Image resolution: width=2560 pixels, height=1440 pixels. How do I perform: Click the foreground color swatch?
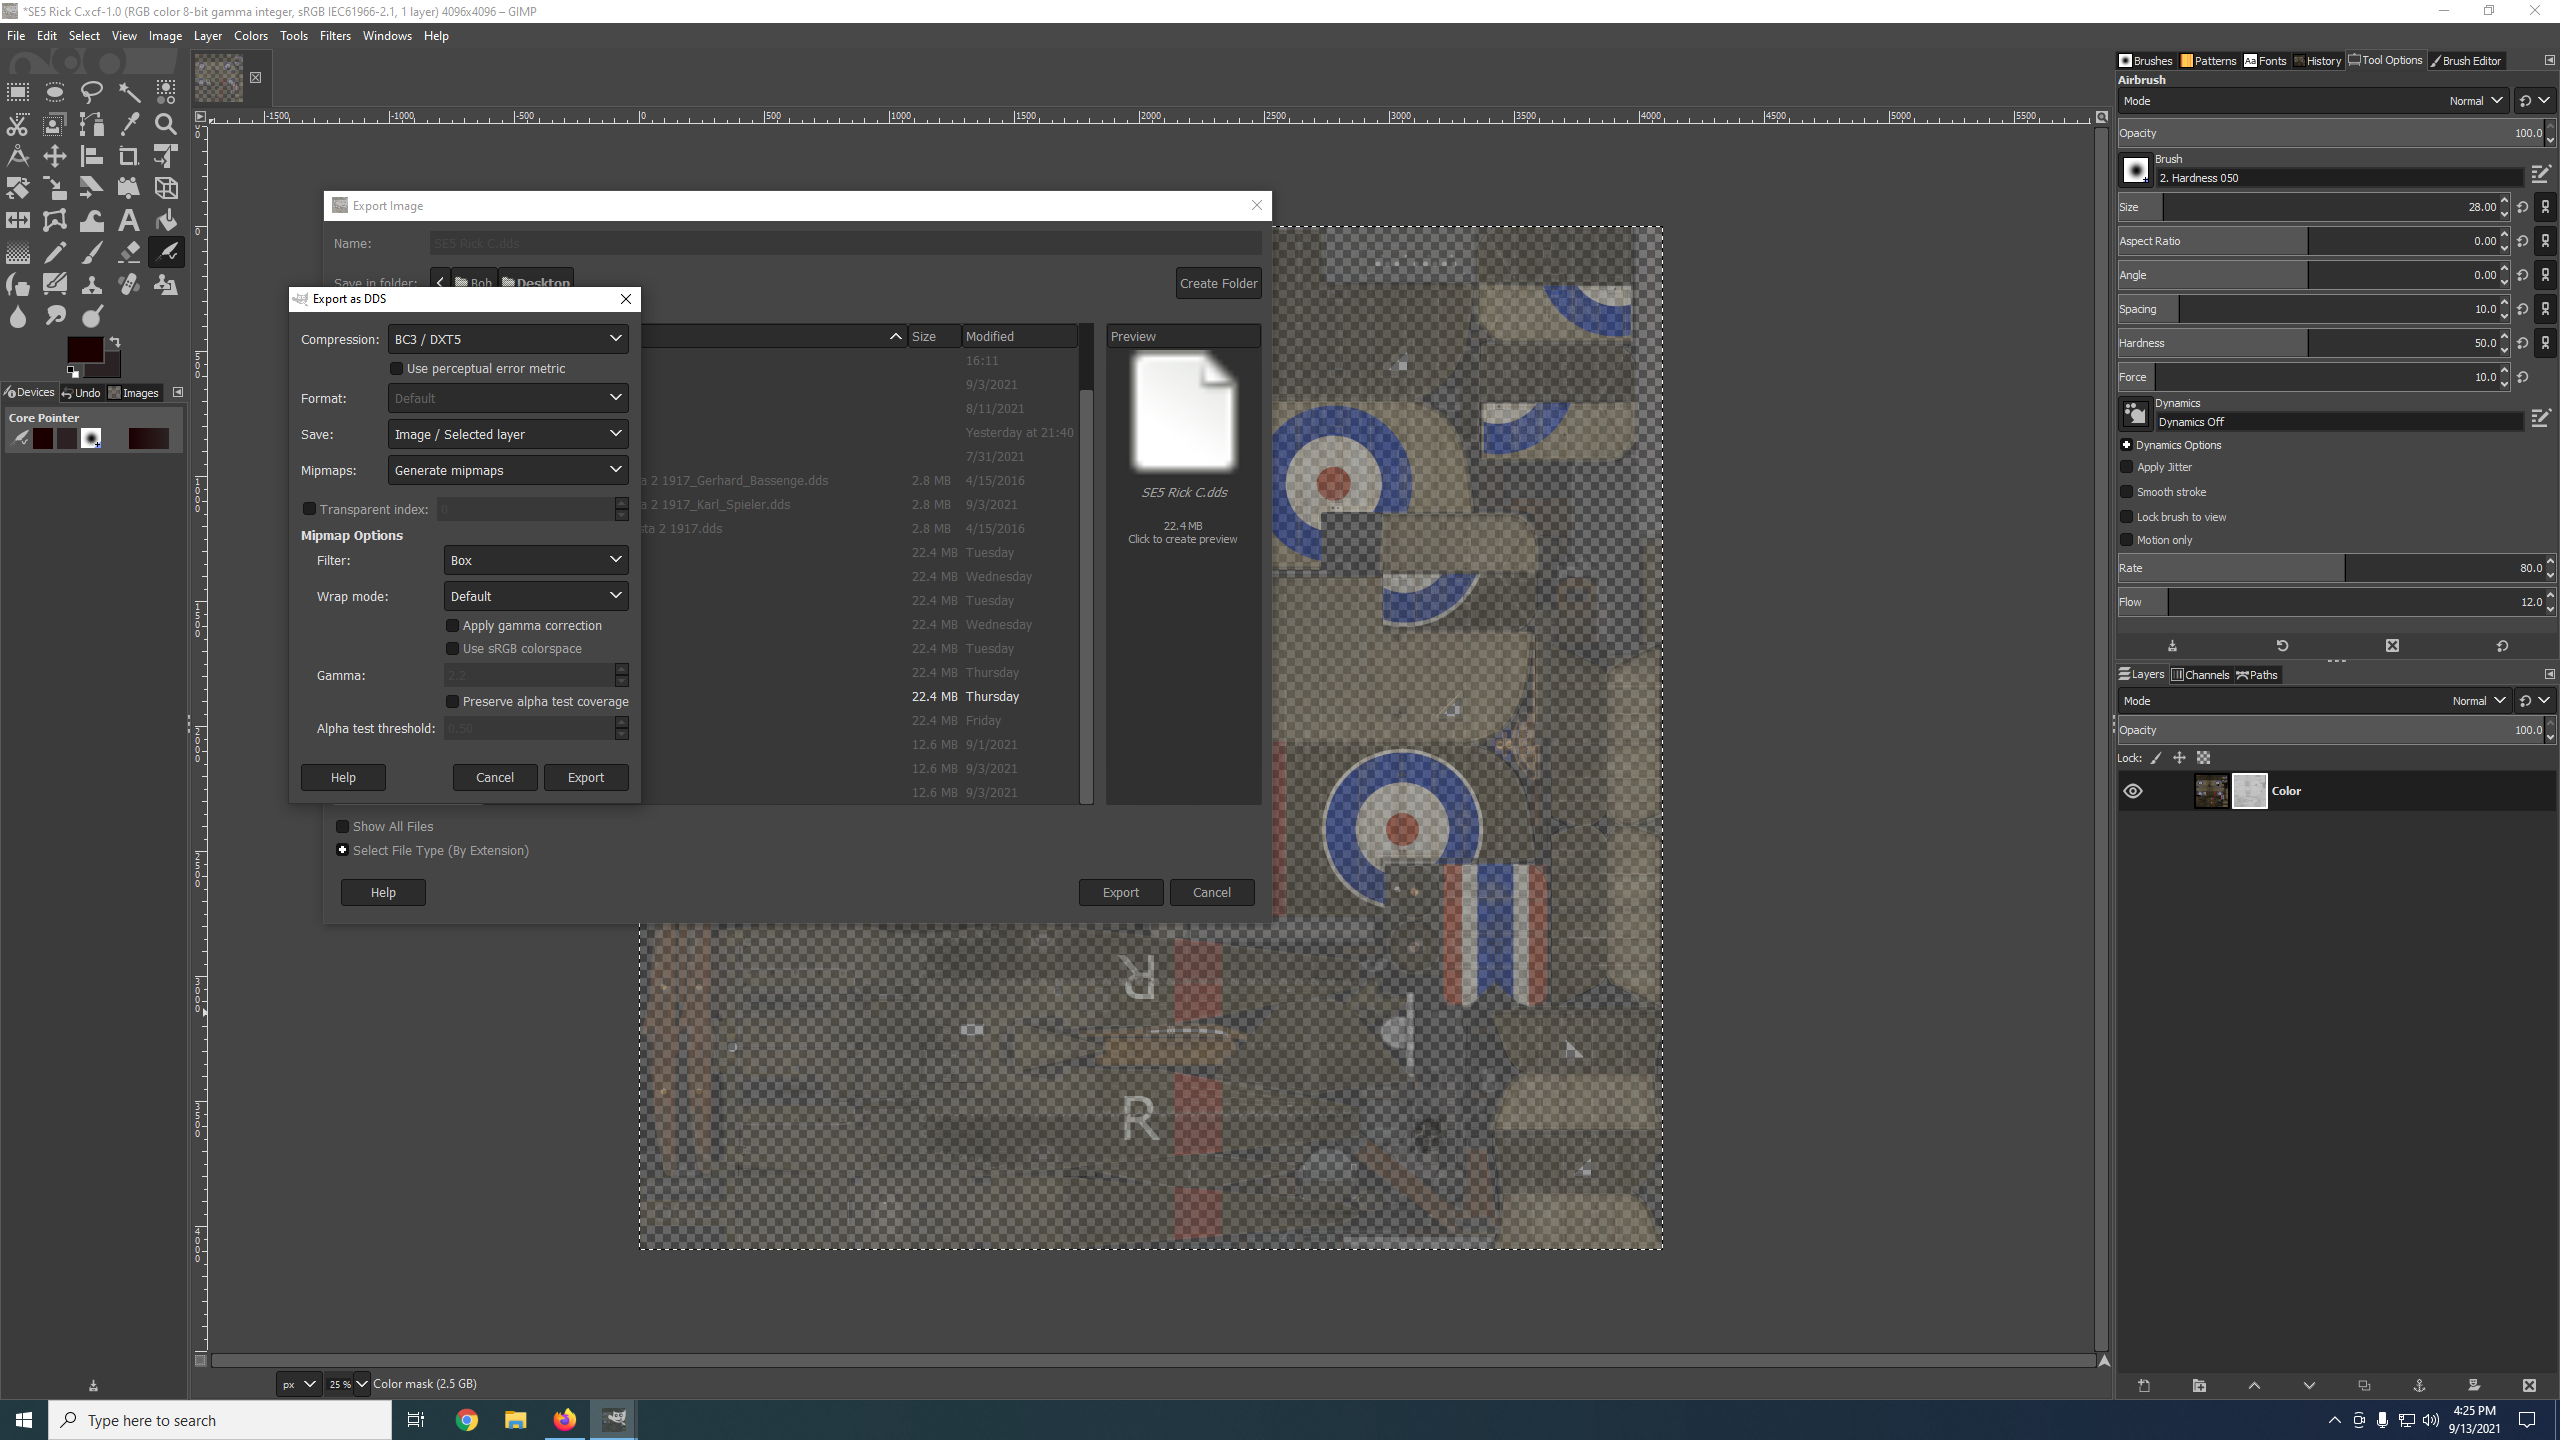(85, 349)
